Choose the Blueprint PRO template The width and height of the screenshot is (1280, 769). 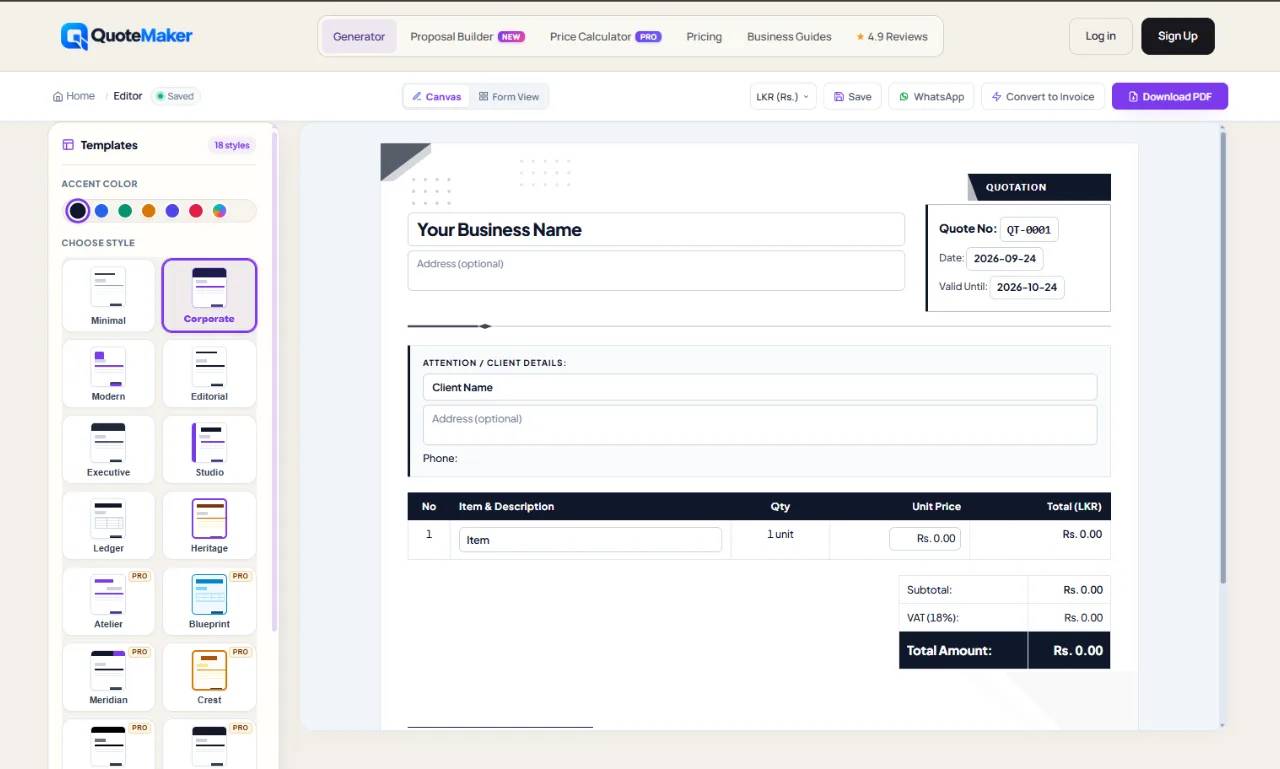point(209,601)
